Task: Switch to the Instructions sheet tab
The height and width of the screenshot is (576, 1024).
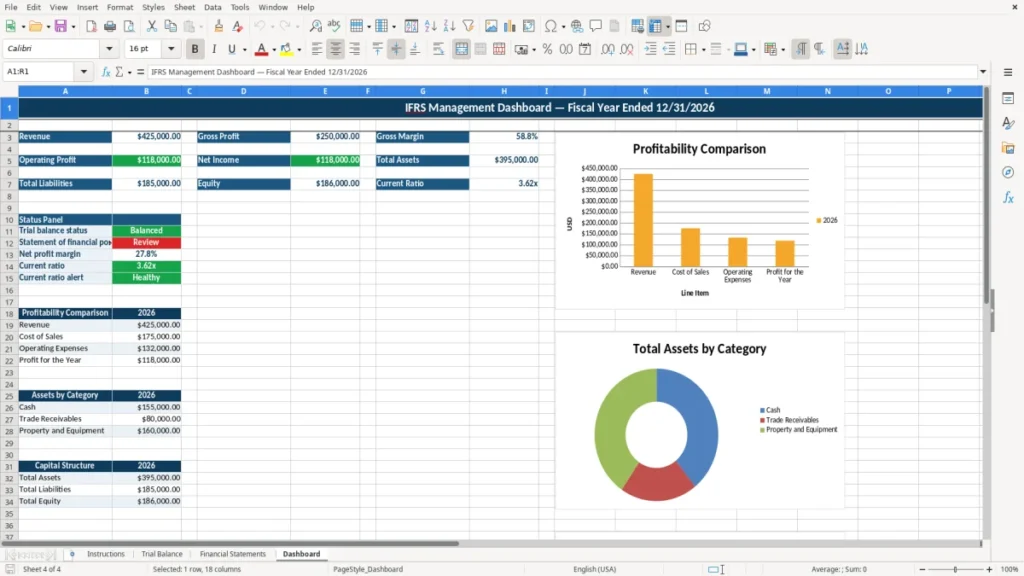Action: pyautogui.click(x=106, y=554)
